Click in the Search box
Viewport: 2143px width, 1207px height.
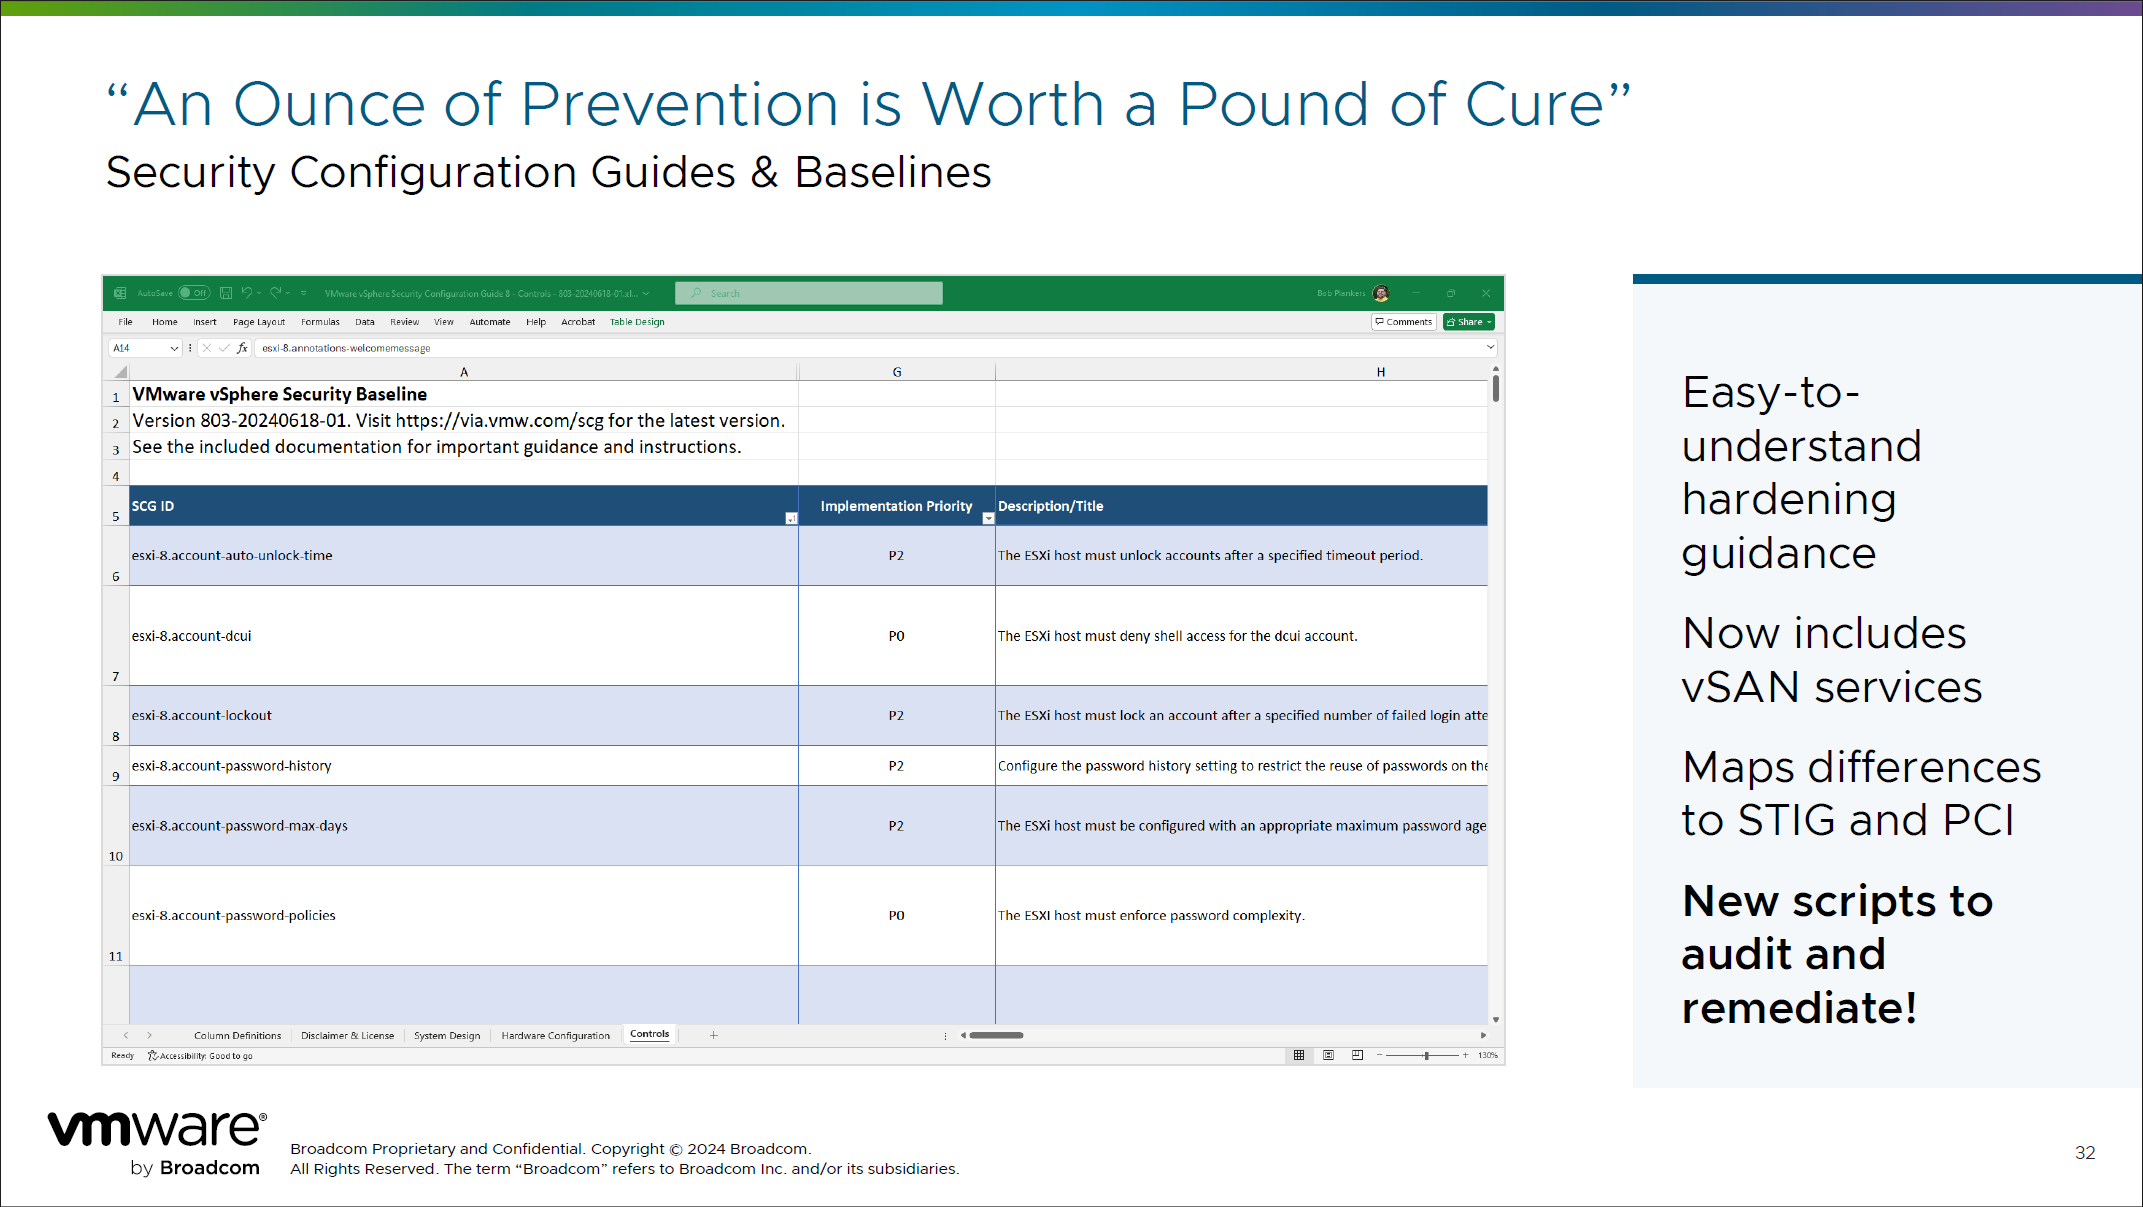click(808, 293)
